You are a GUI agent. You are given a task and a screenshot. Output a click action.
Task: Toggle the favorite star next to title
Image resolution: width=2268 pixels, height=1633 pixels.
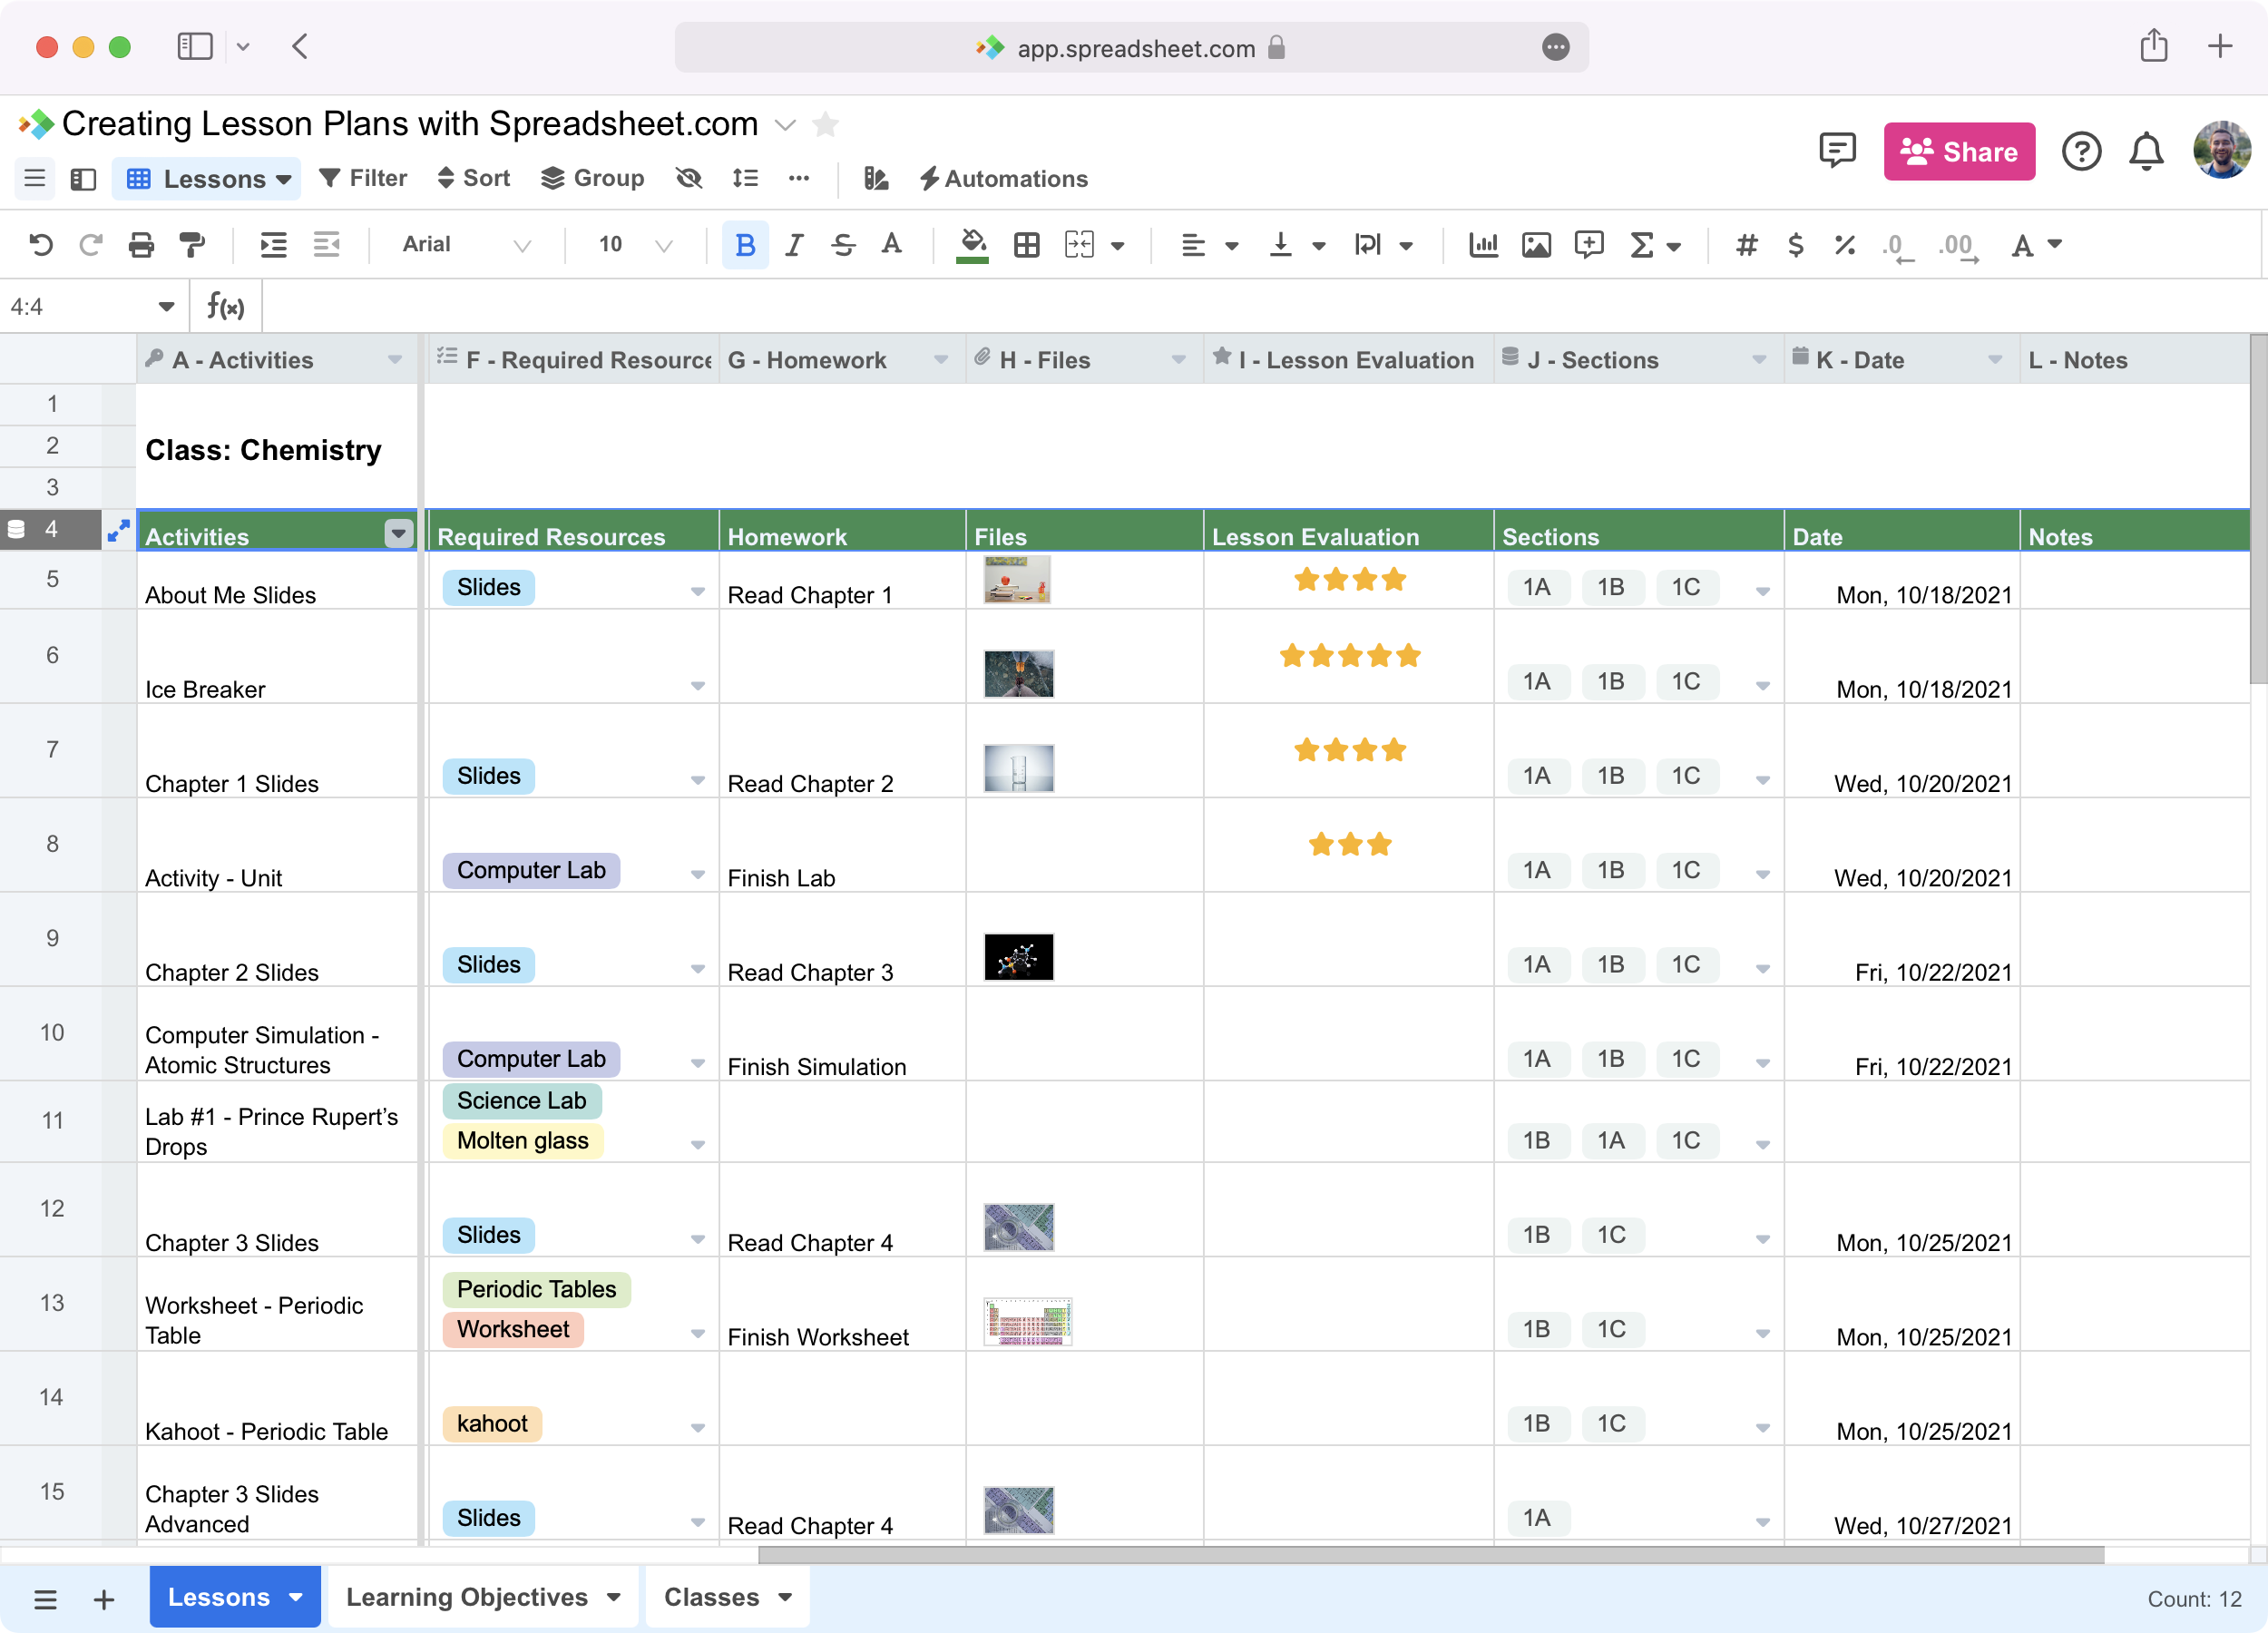pos(825,125)
